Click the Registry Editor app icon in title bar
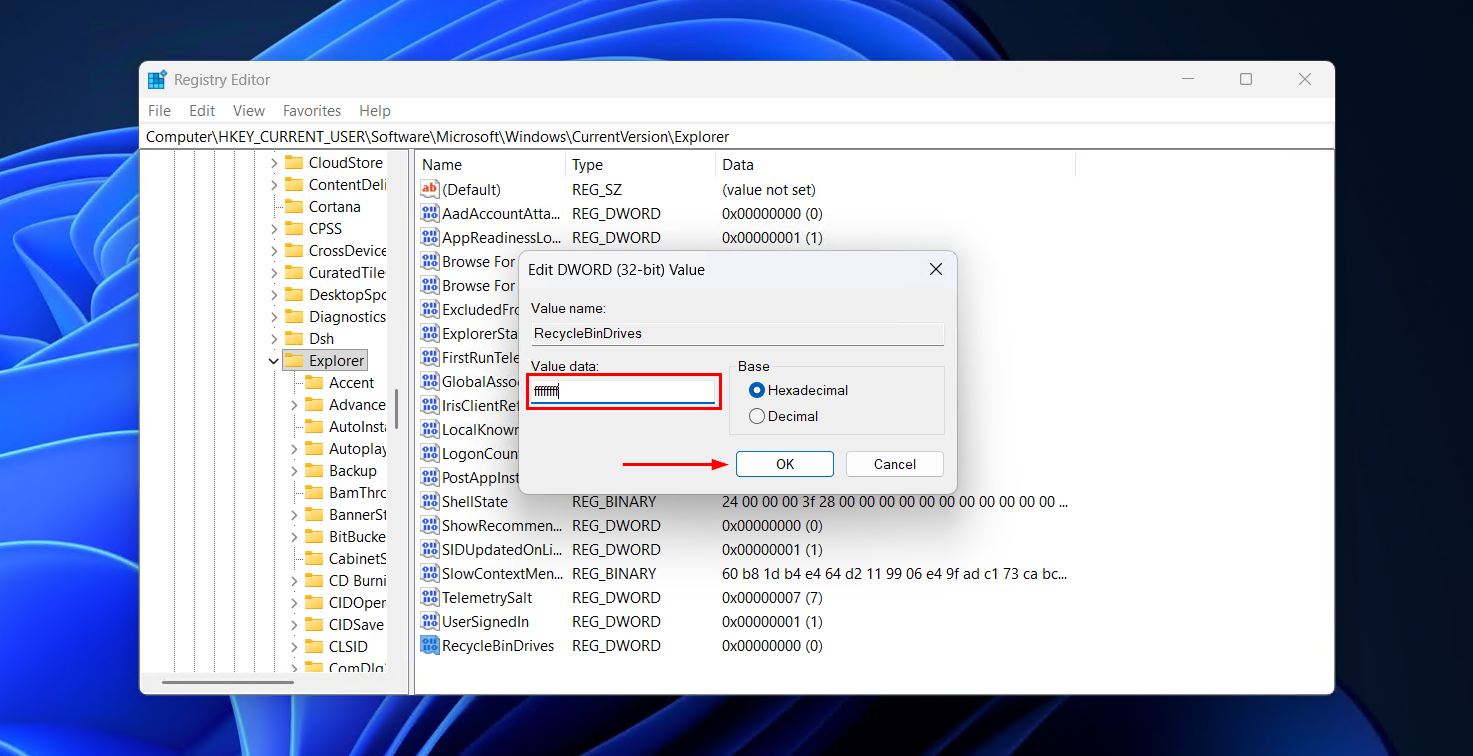Viewport: 1473px width, 756px height. coord(157,80)
